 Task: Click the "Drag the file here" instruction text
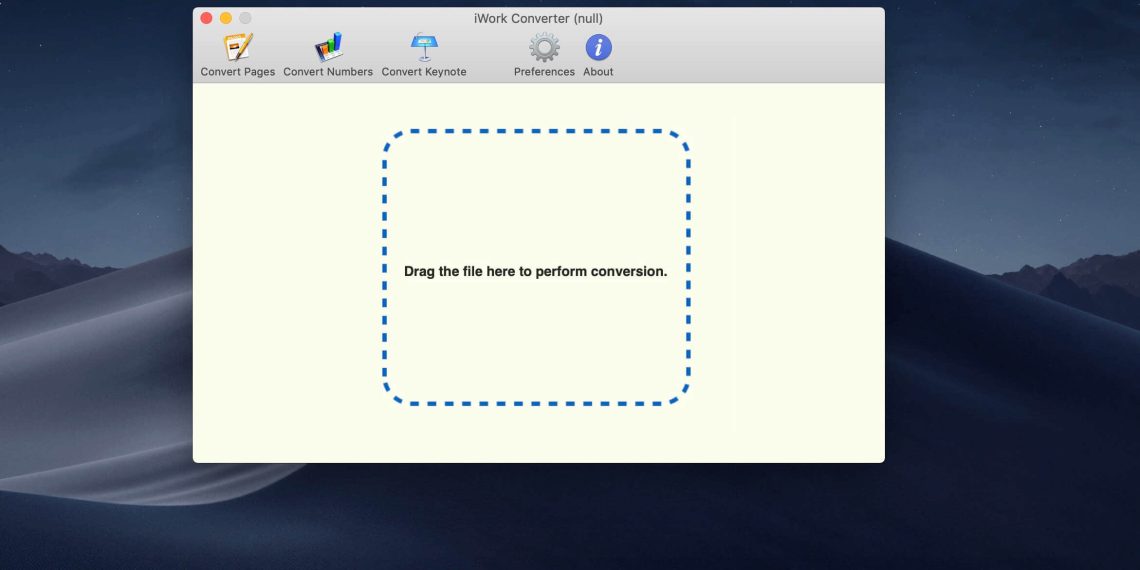pos(535,271)
